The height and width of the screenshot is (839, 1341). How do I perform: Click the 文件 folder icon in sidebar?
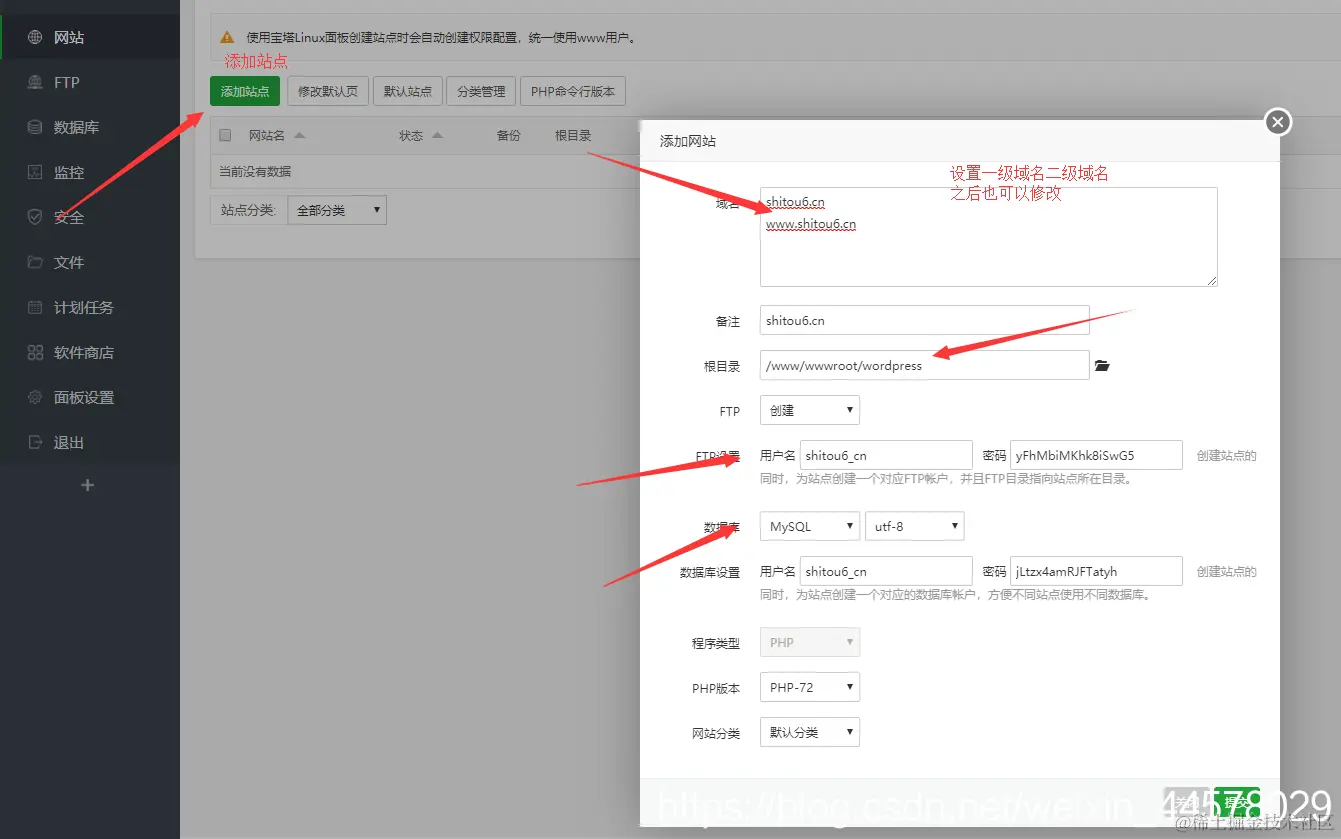click(x=35, y=263)
